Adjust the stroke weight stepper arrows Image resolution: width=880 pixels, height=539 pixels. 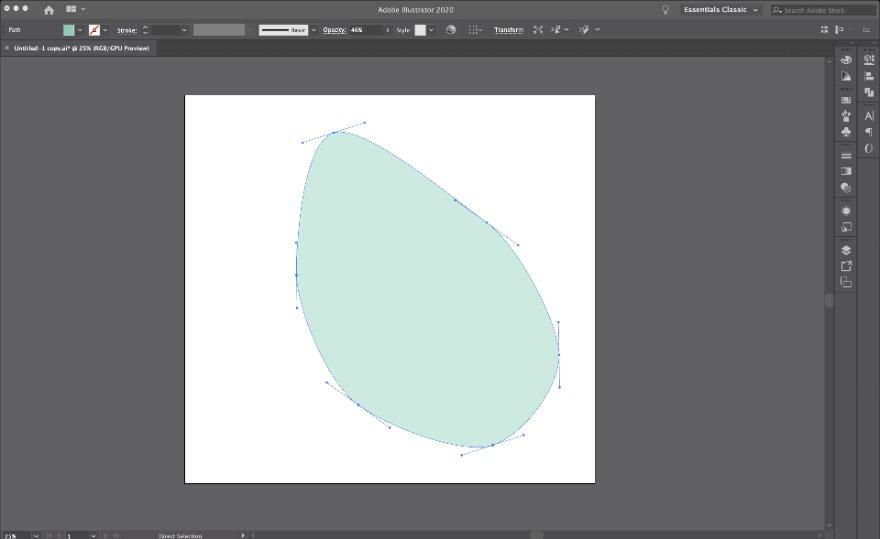(x=145, y=30)
